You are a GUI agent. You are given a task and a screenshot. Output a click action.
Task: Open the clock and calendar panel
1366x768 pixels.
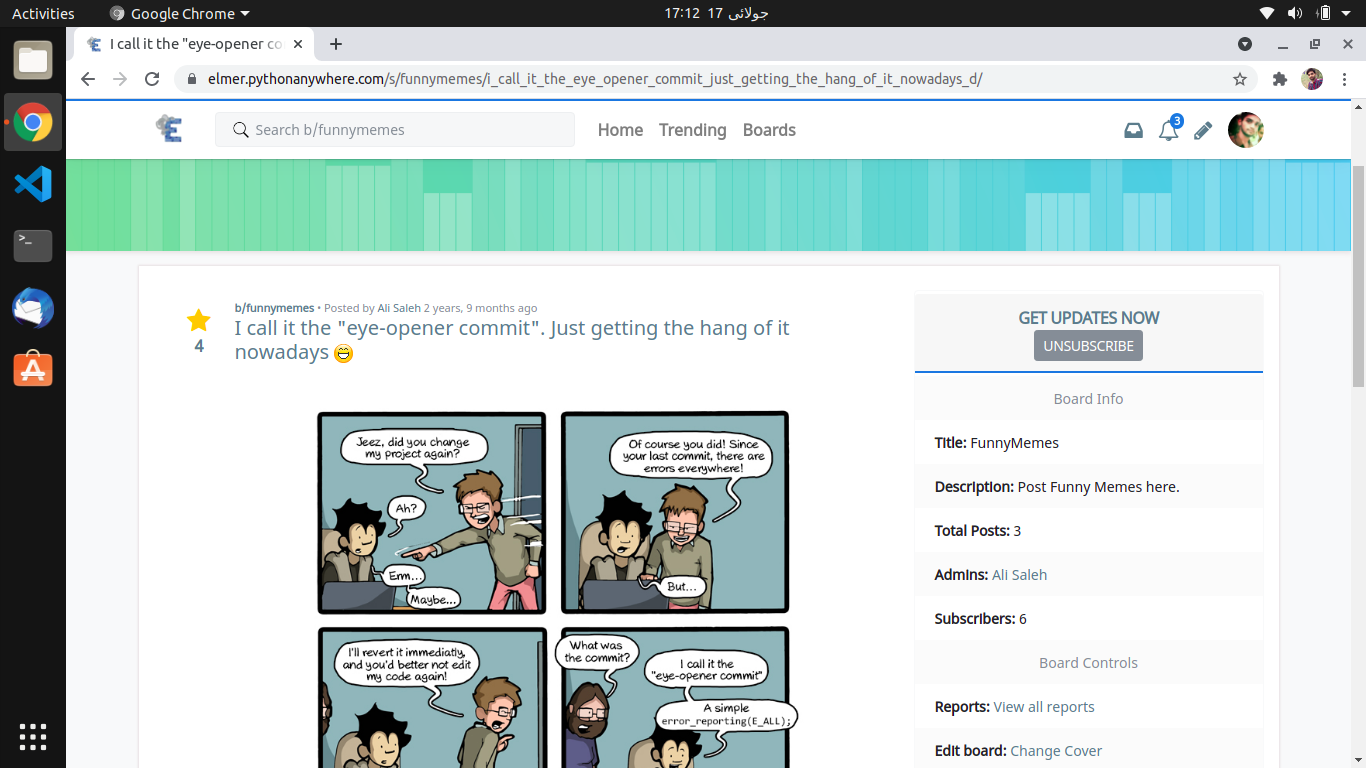coord(716,13)
